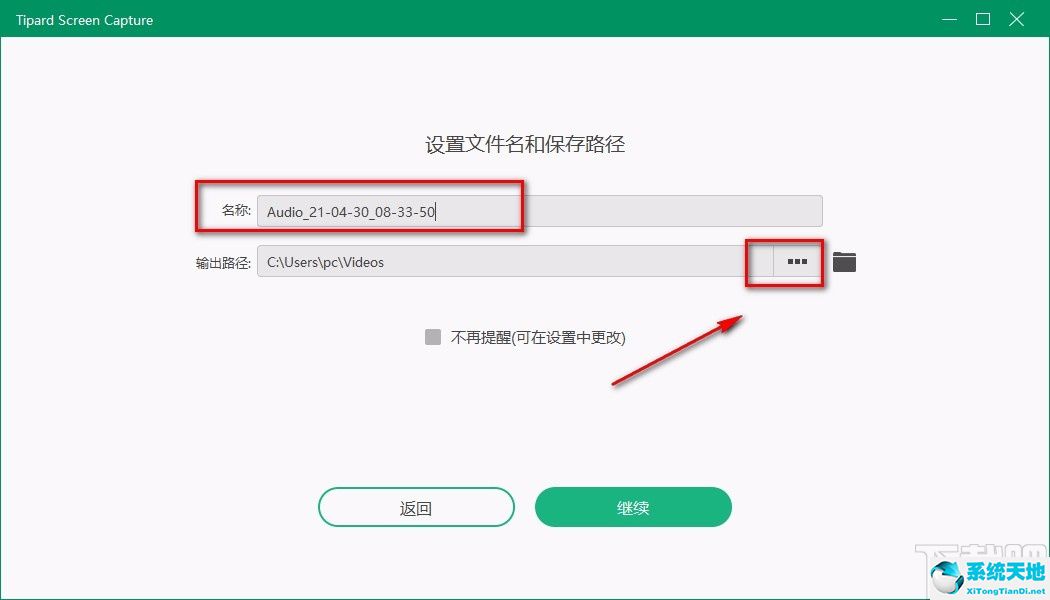Click the 系统天地 globe logo watermark
Viewport: 1050px width, 600px height.
click(x=946, y=572)
